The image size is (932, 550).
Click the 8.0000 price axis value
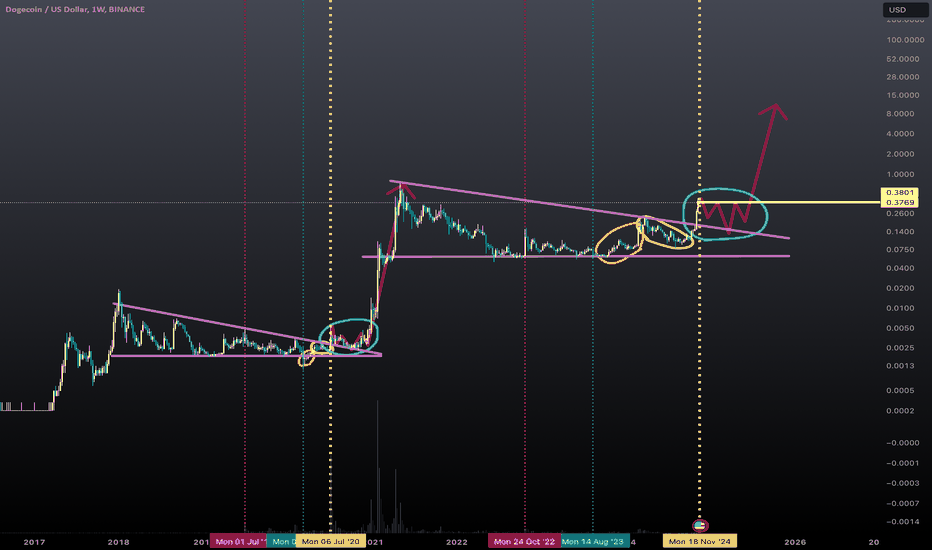[900, 114]
